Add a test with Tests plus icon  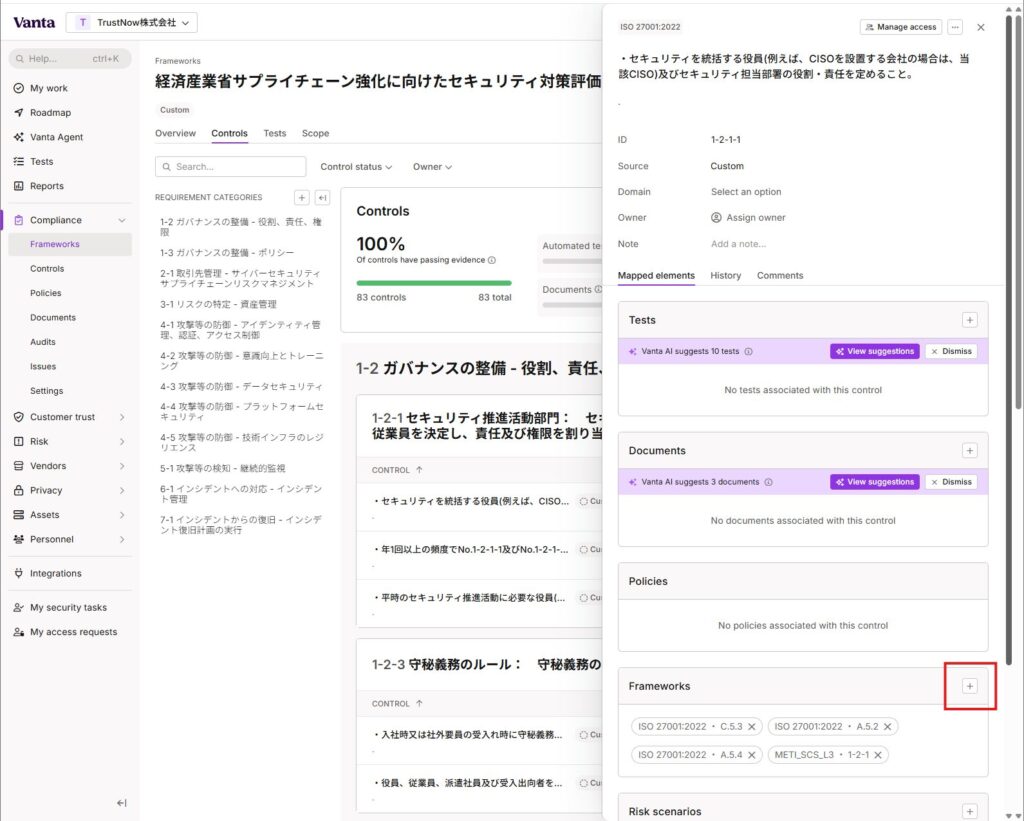pos(969,320)
